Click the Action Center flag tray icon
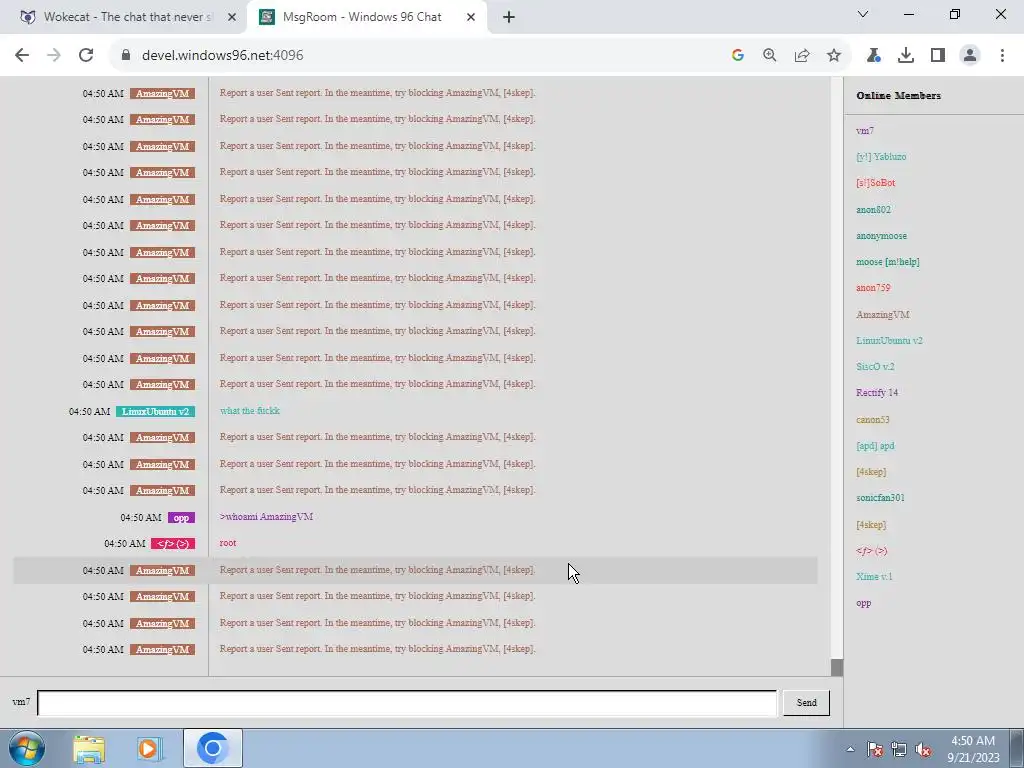This screenshot has height=768, width=1024. click(875, 749)
